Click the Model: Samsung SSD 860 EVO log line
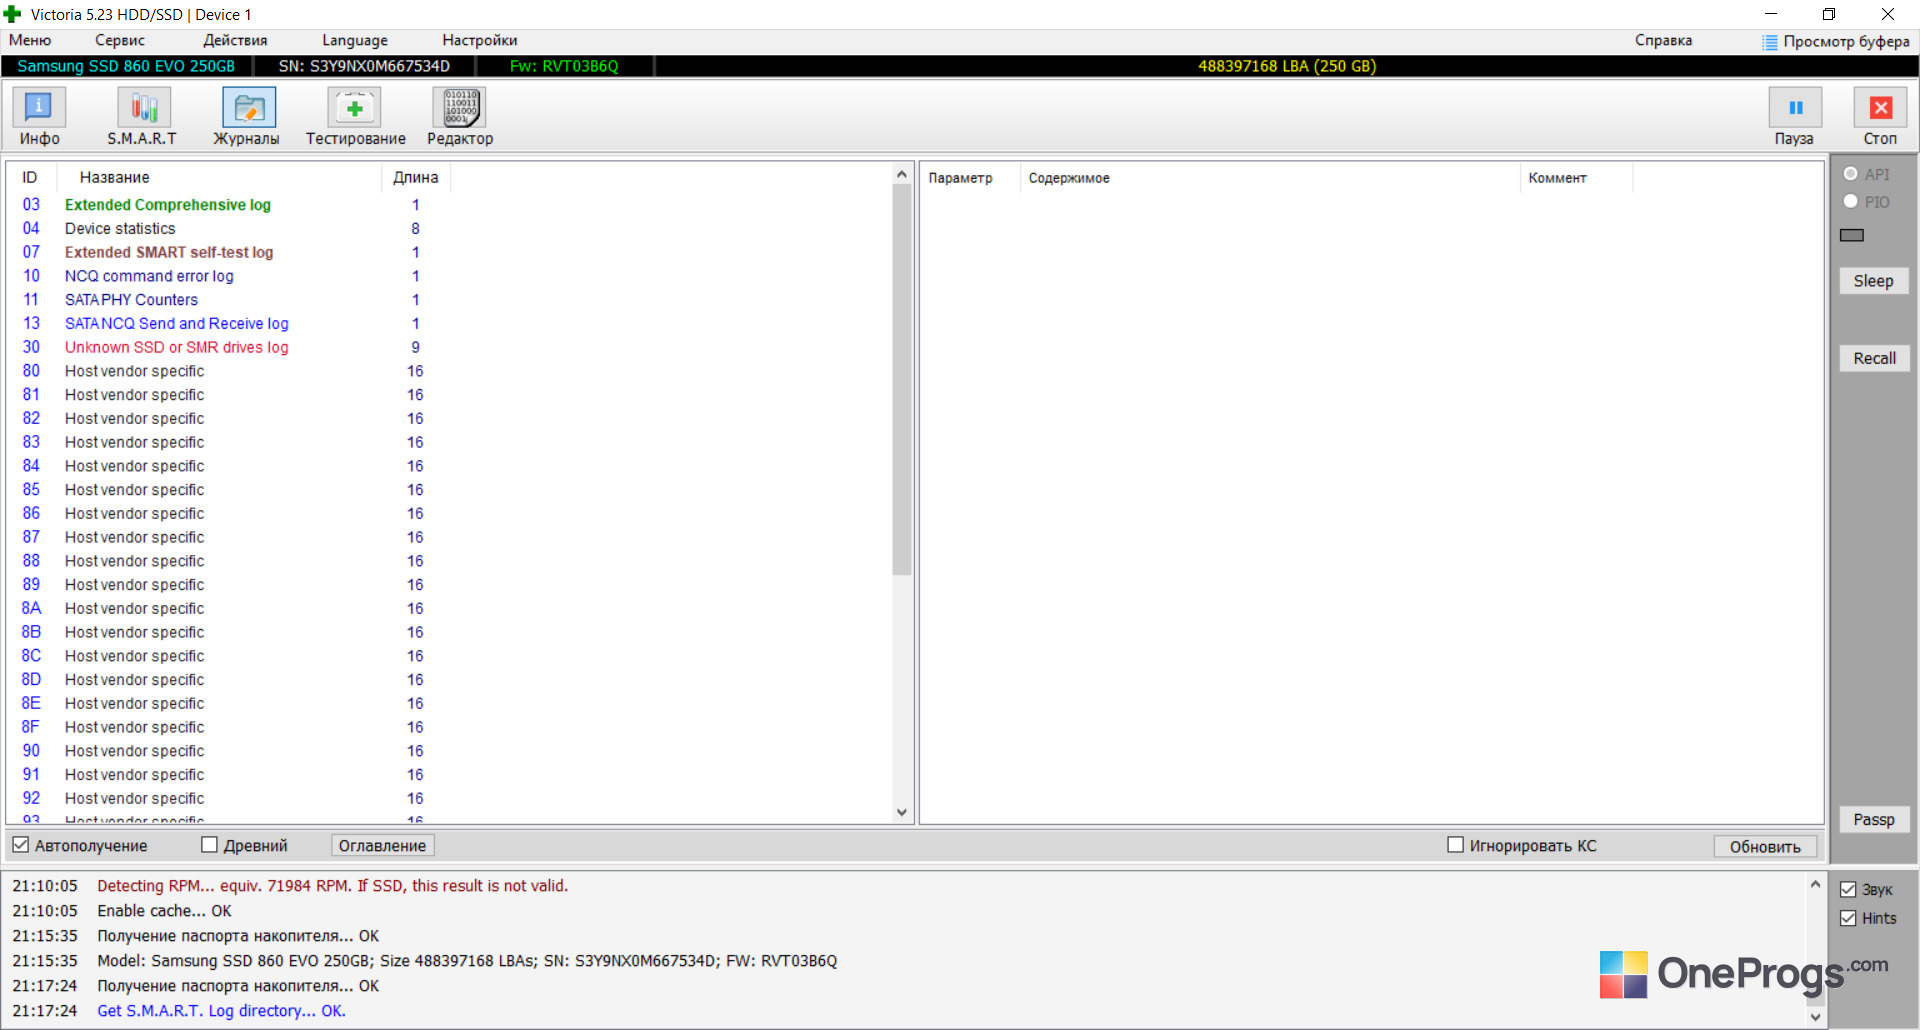1920x1030 pixels. coord(467,961)
